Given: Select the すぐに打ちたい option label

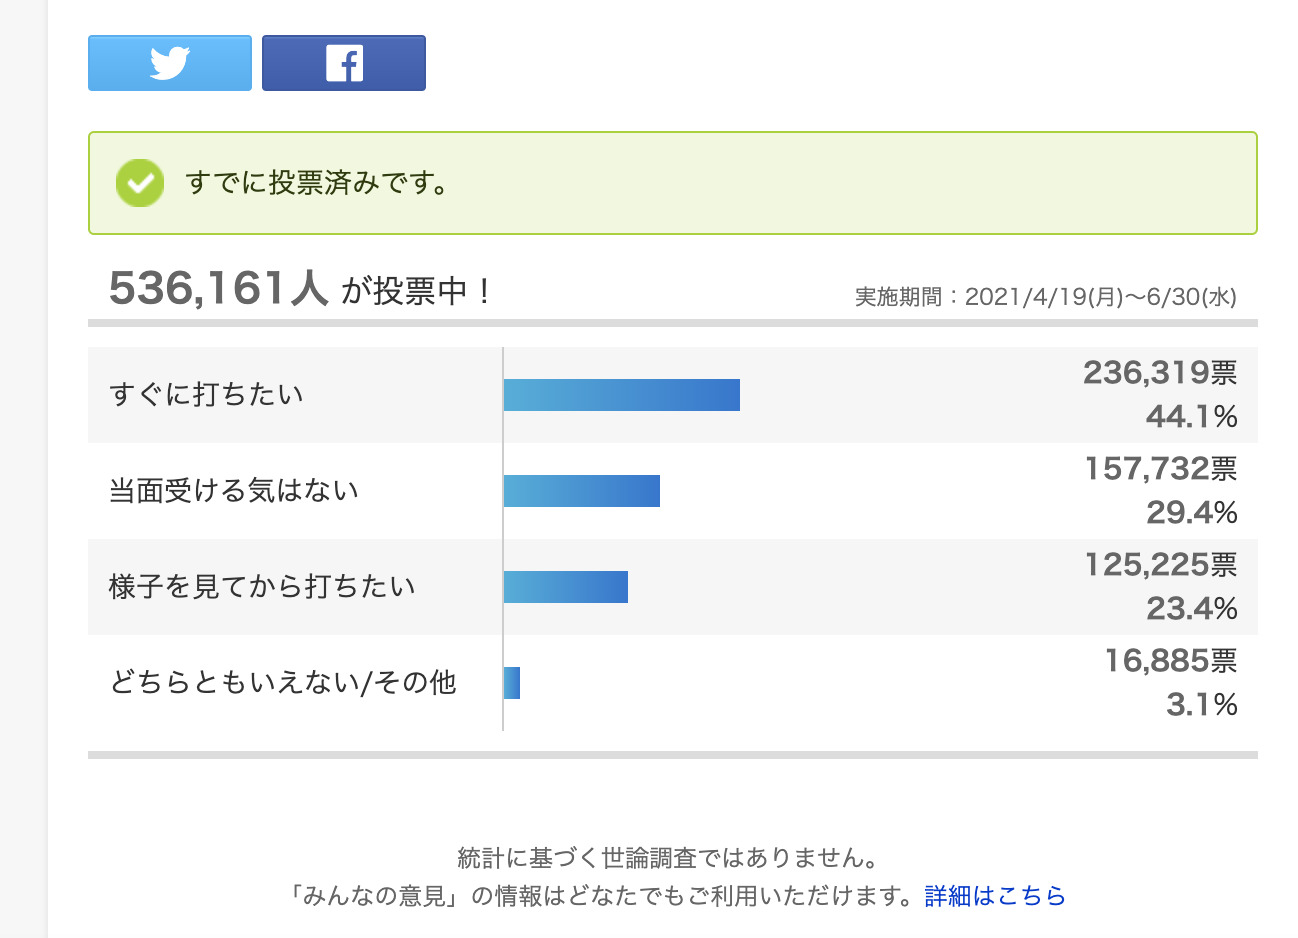Looking at the screenshot, I should pos(207,395).
